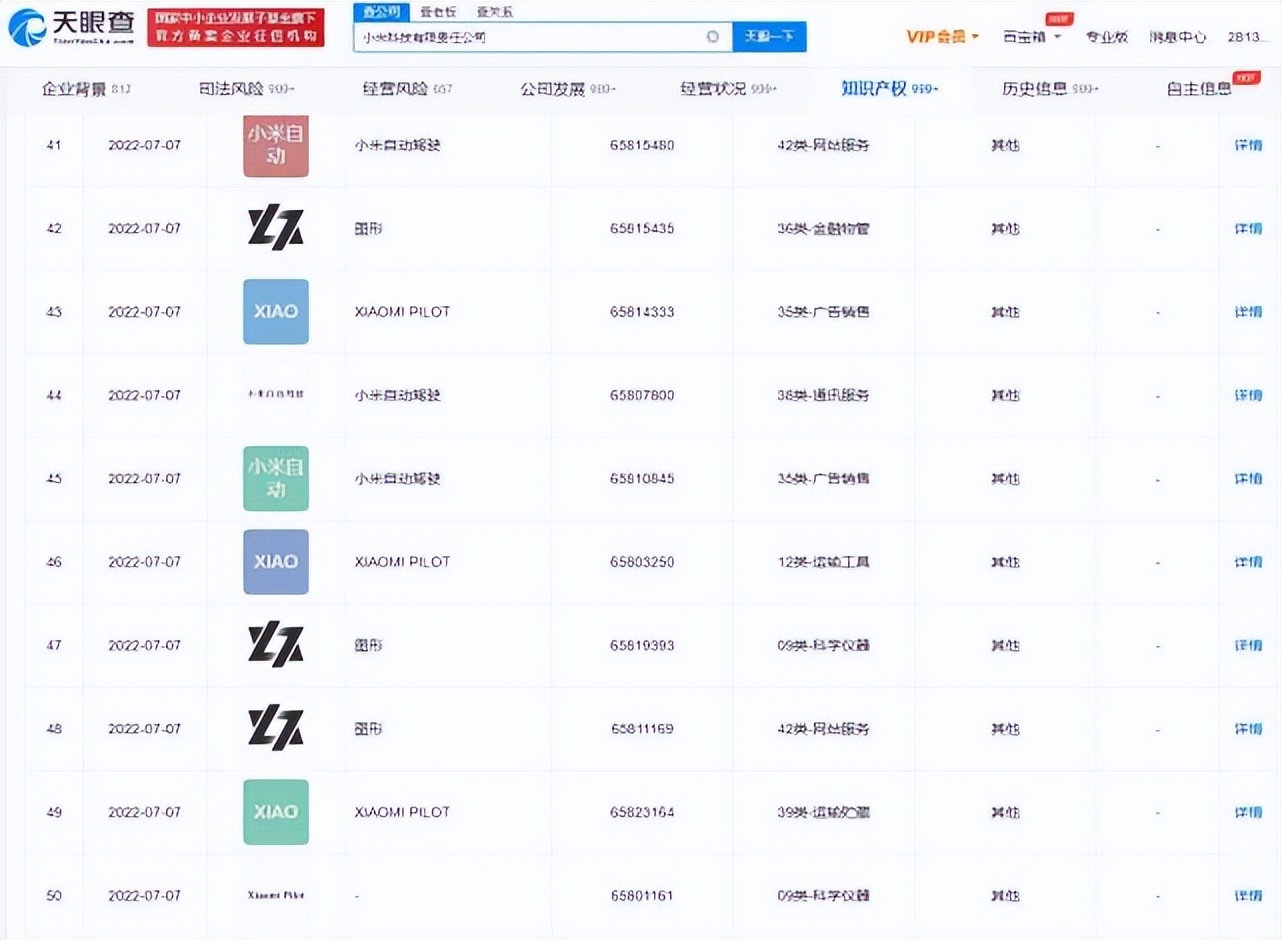Open the small text trademark image in row 44
The height and width of the screenshot is (940, 1282).
pos(276,395)
